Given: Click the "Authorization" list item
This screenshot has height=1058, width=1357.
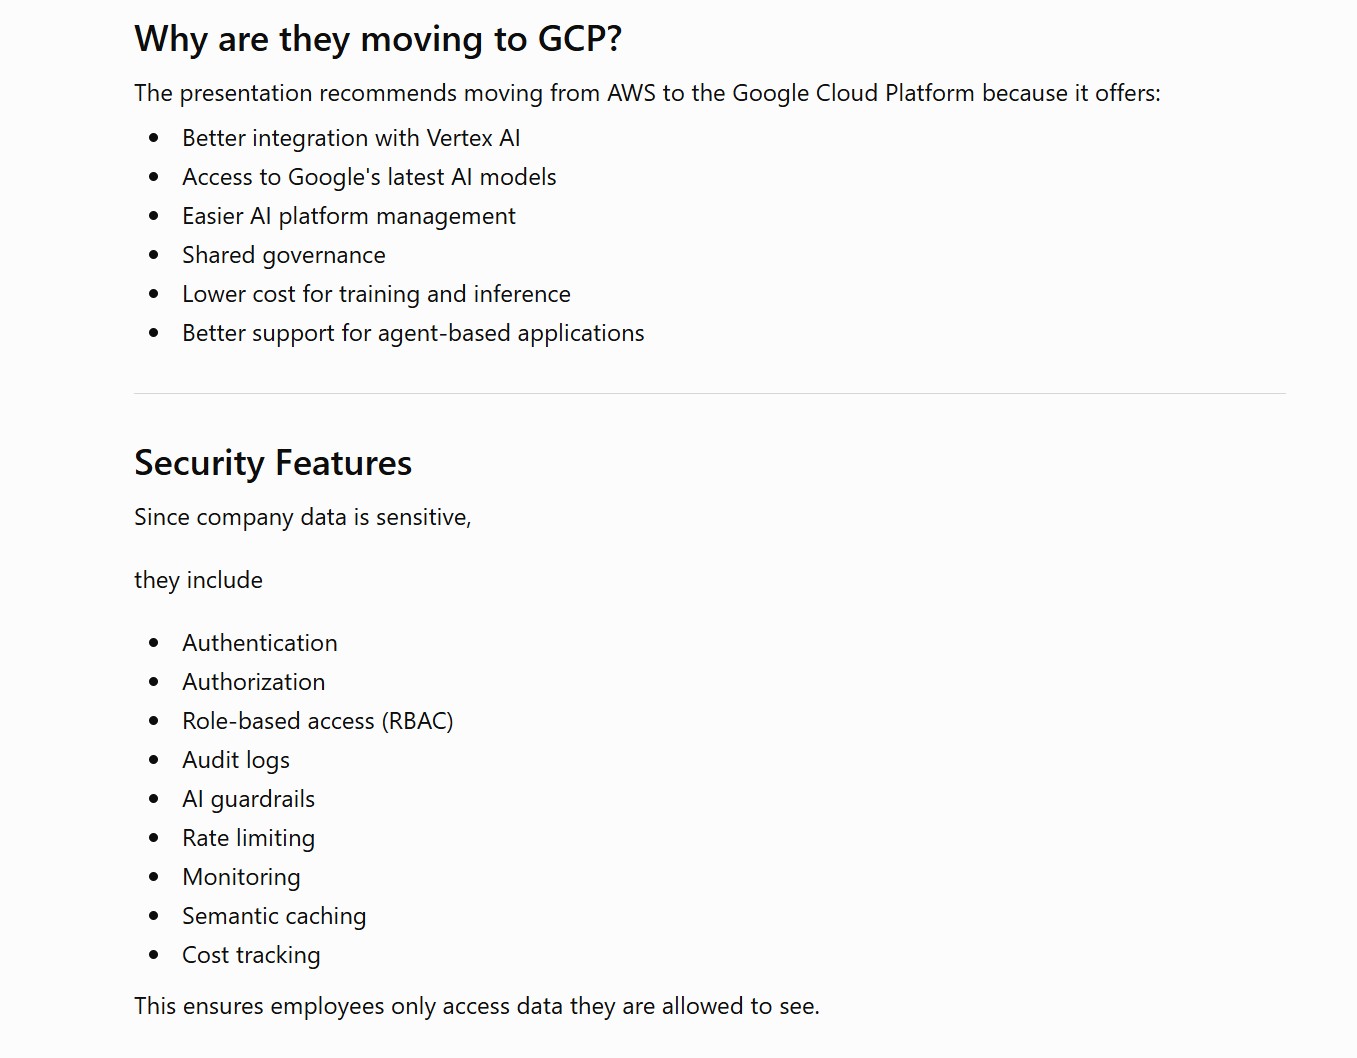Looking at the screenshot, I should 254,682.
